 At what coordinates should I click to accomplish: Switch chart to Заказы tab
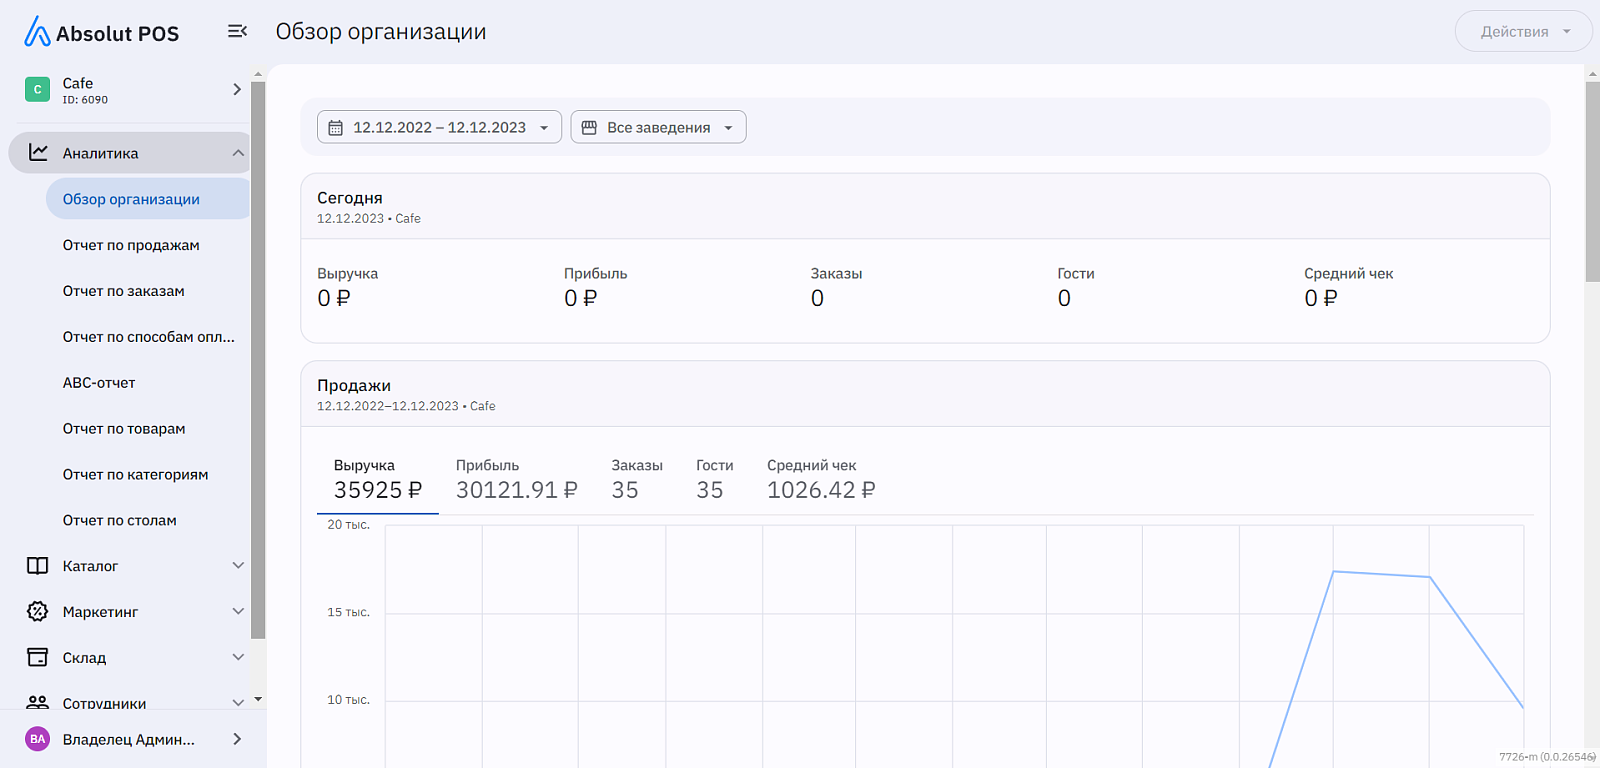[x=637, y=479]
